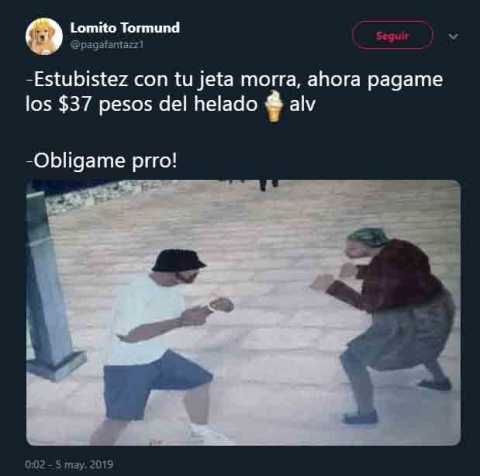Expand the tweet options chevron

[x=453, y=36]
